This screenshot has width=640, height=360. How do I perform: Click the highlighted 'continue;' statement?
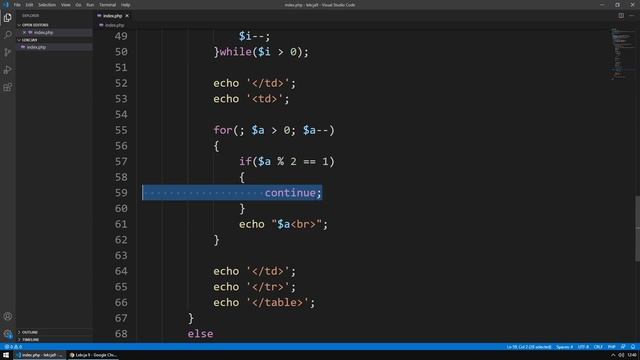pyautogui.click(x=293, y=193)
